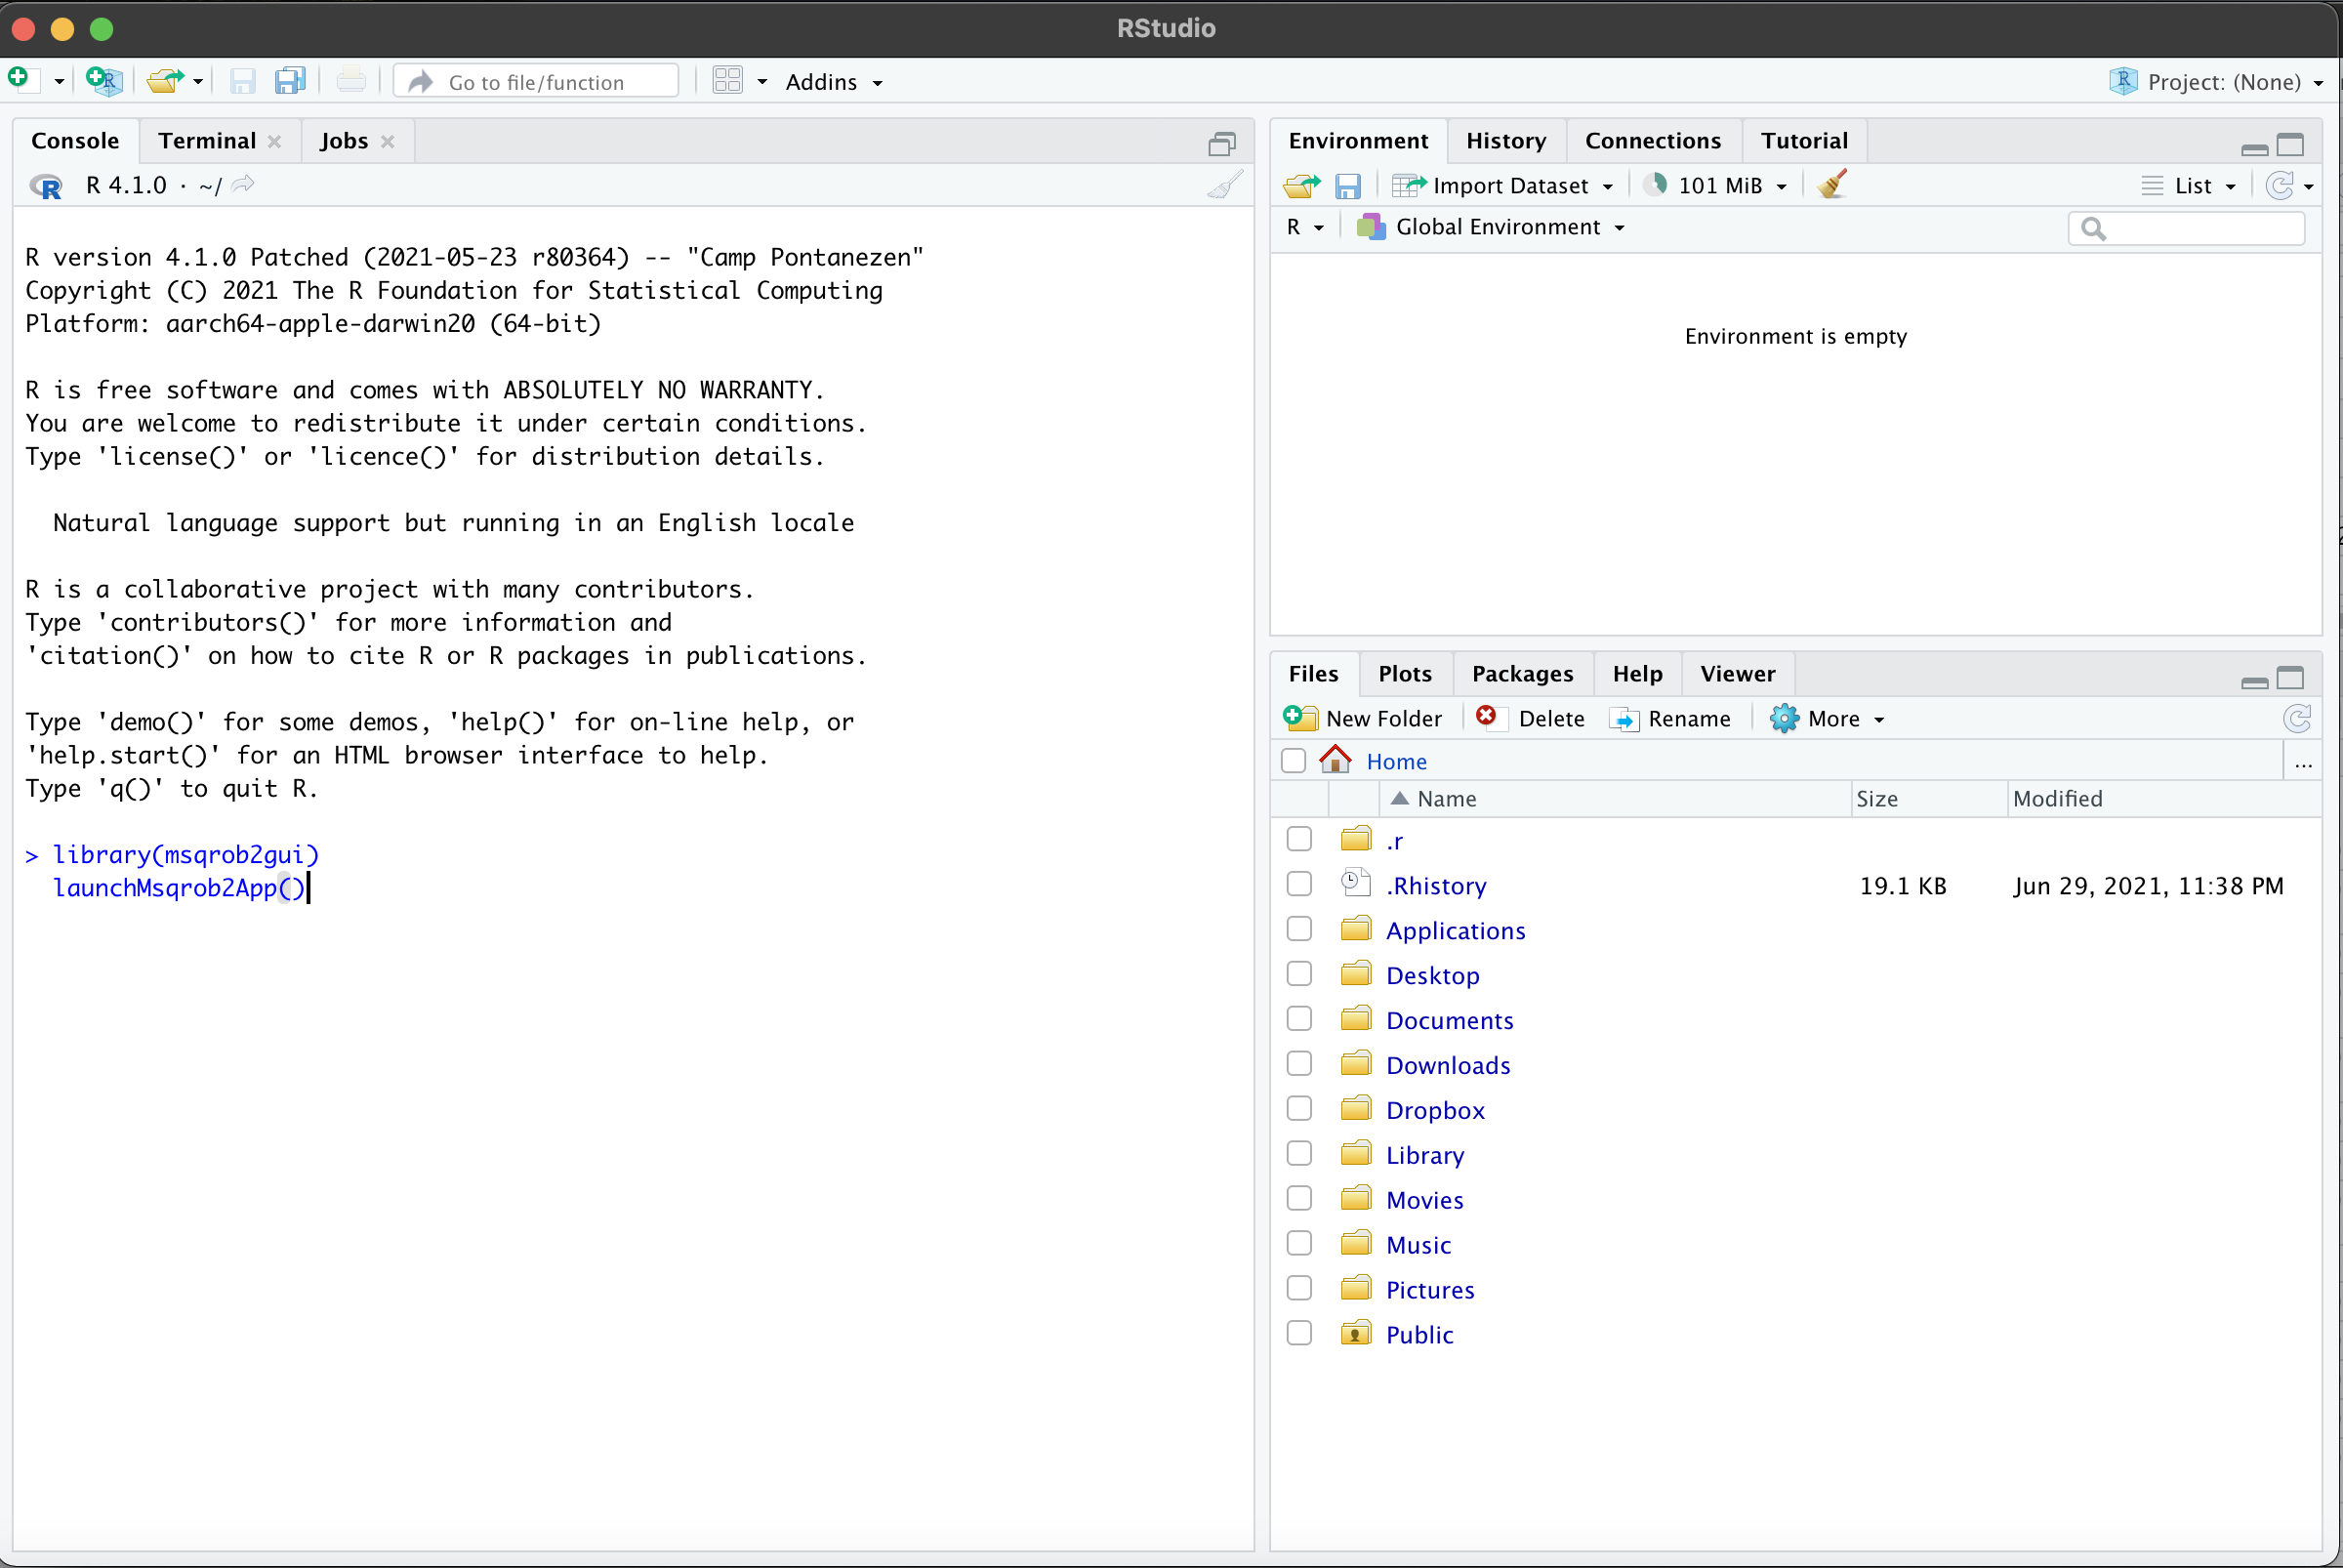The height and width of the screenshot is (1568, 2343).
Task: Click the console clear broom icon
Action: [1225, 185]
